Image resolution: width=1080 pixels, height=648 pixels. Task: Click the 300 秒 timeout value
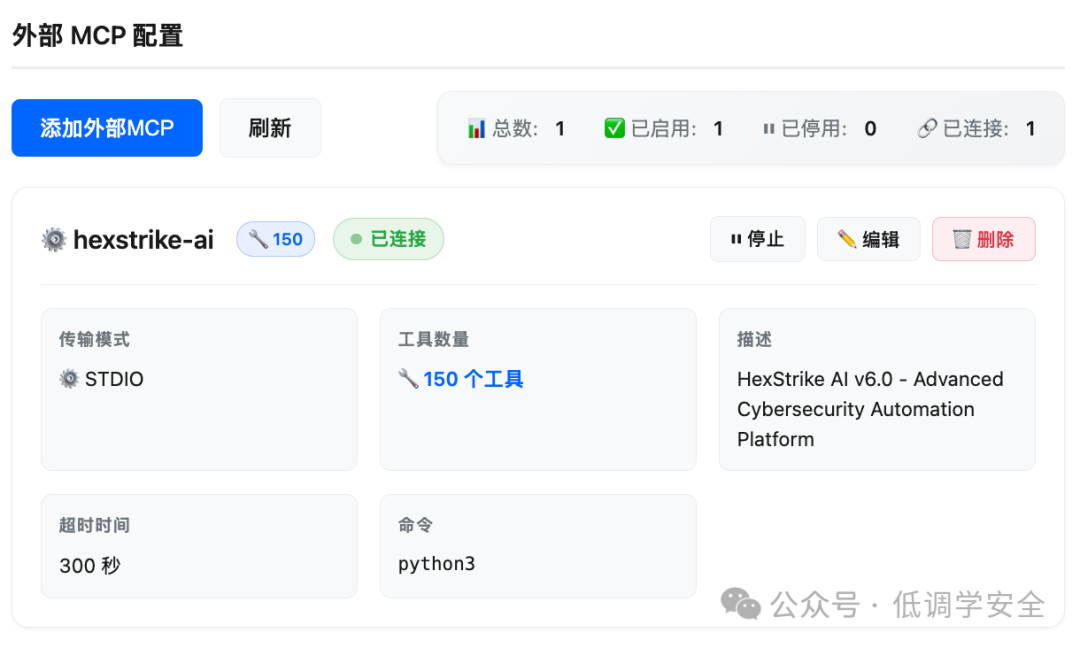coord(90,565)
